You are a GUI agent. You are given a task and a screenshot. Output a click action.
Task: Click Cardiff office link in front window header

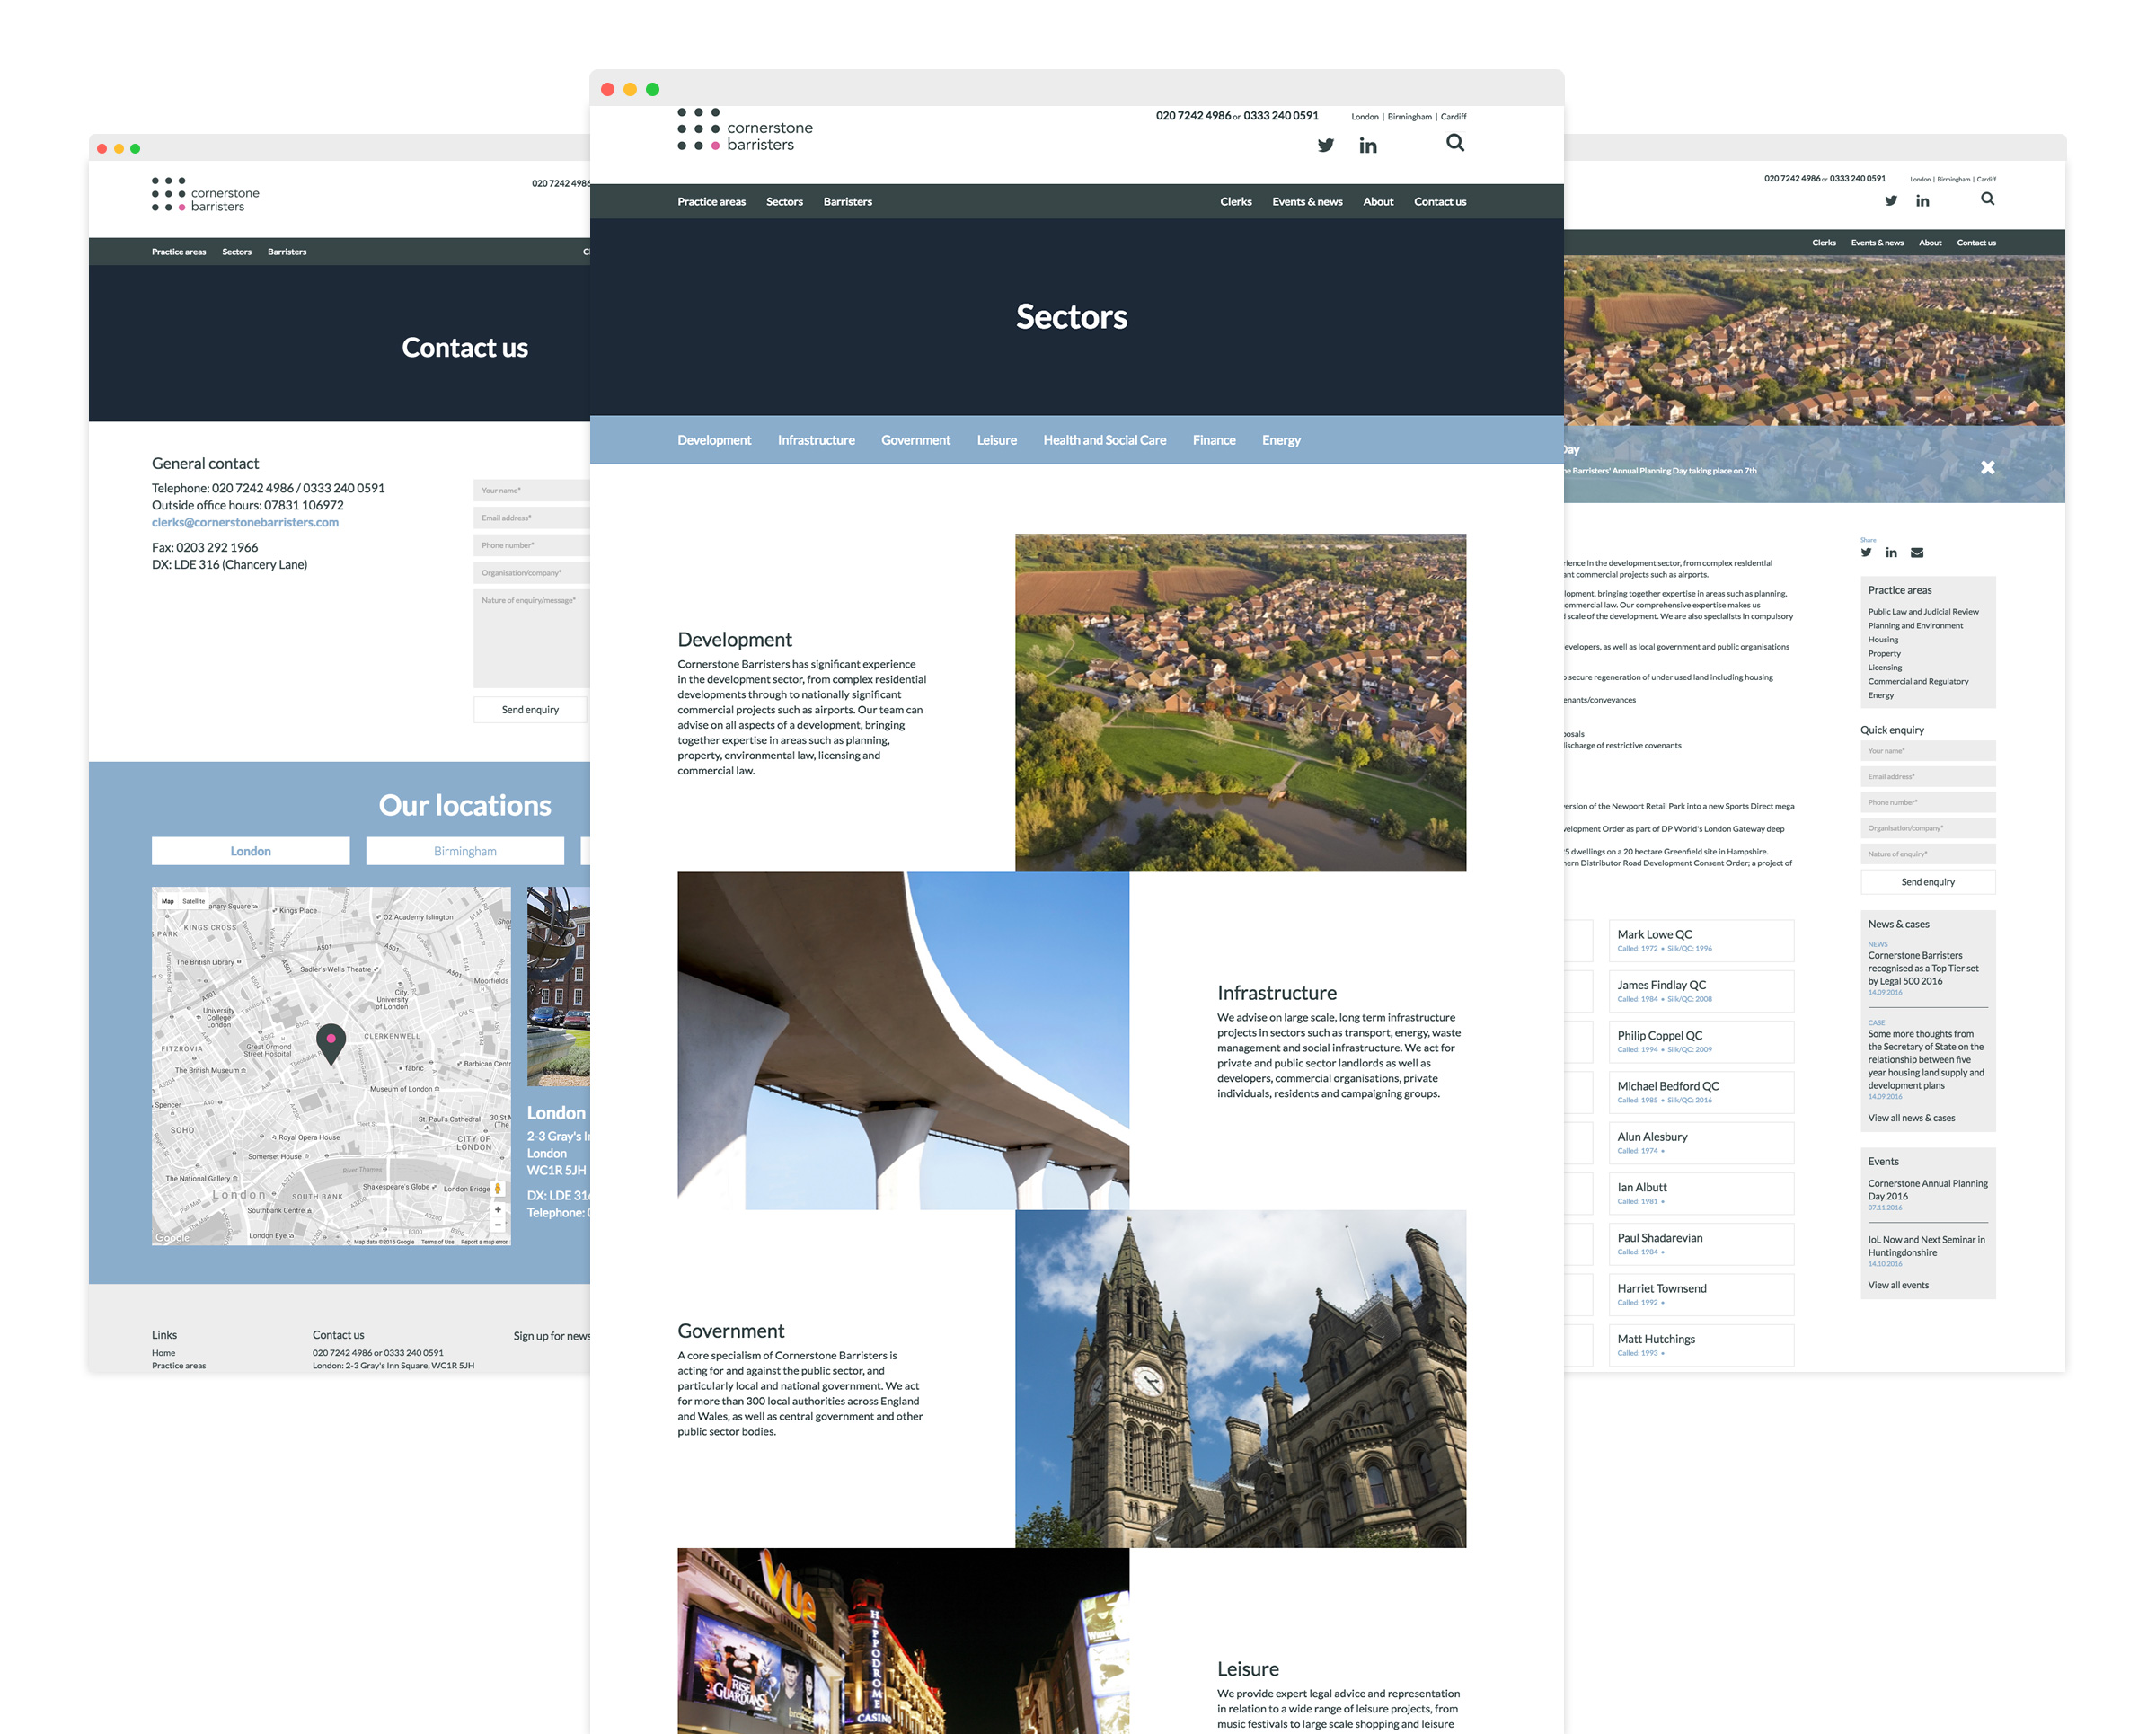pyautogui.click(x=1453, y=117)
